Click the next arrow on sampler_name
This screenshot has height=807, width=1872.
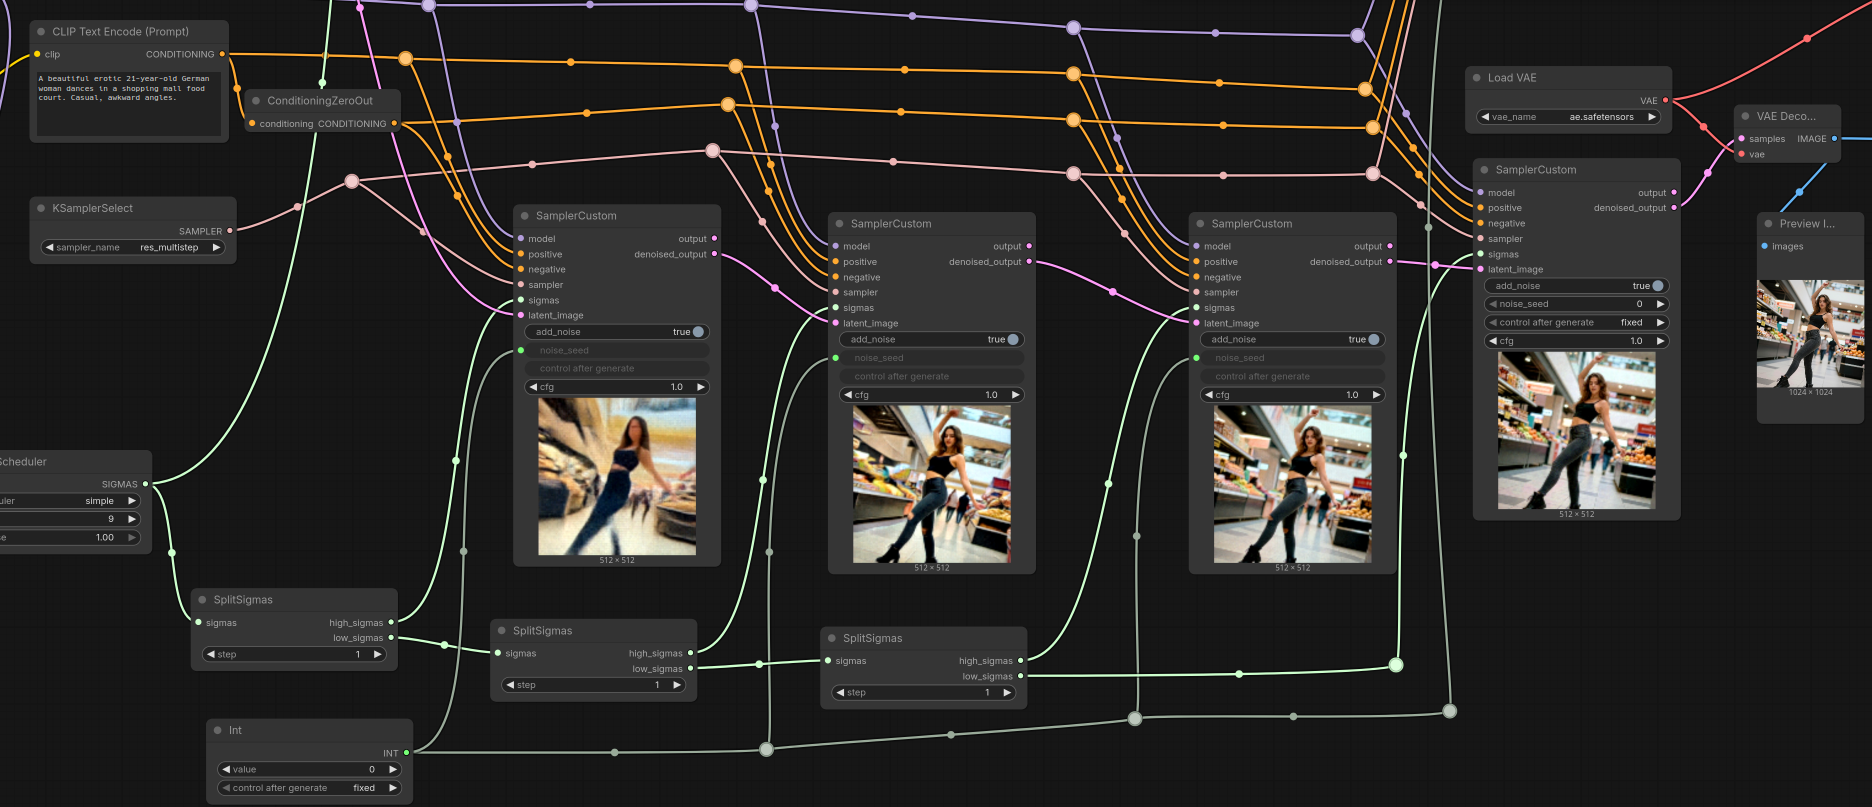tap(216, 247)
